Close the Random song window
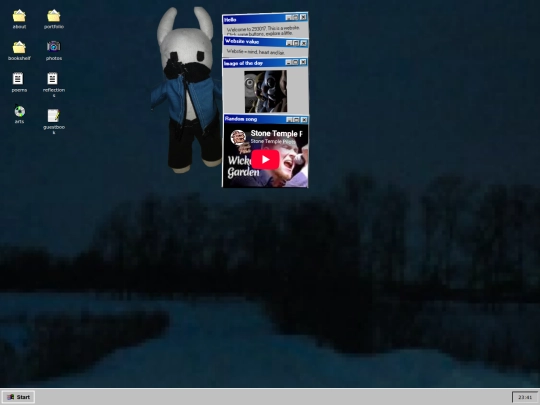 [304, 120]
